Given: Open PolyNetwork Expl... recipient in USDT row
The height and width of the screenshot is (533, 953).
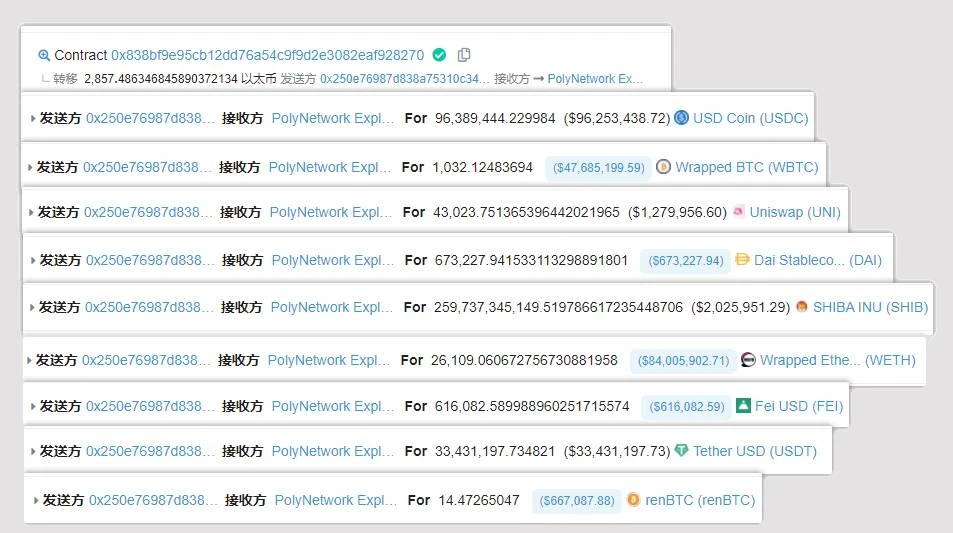Looking at the screenshot, I should 333,451.
